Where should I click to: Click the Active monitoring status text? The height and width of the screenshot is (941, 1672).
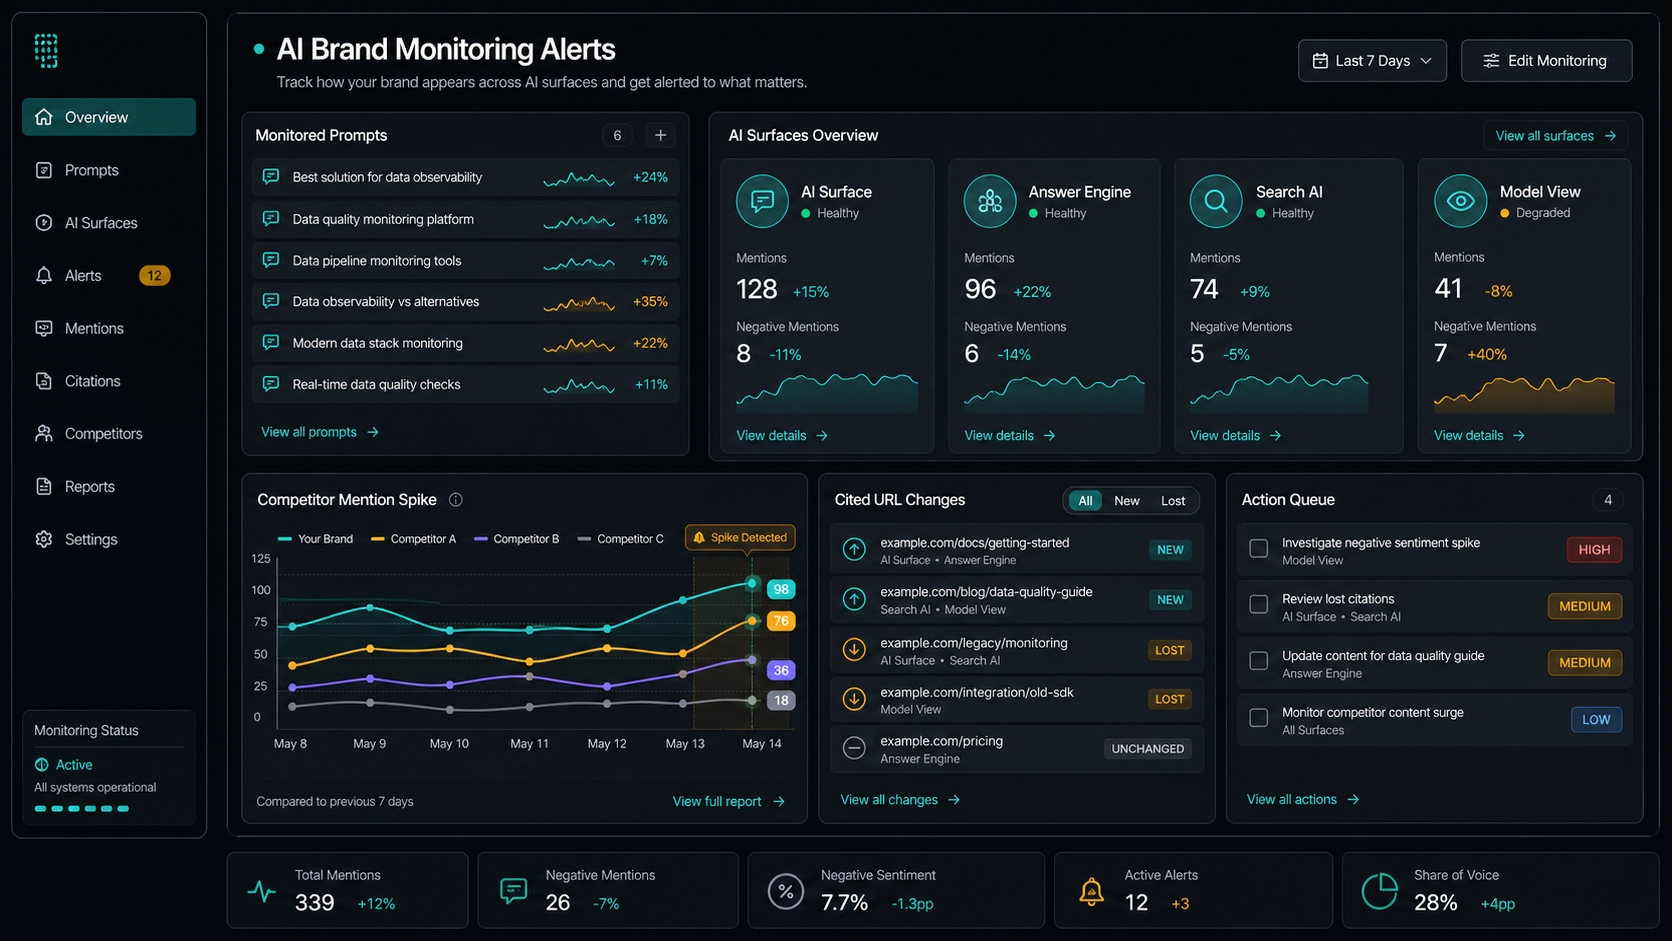(74, 765)
